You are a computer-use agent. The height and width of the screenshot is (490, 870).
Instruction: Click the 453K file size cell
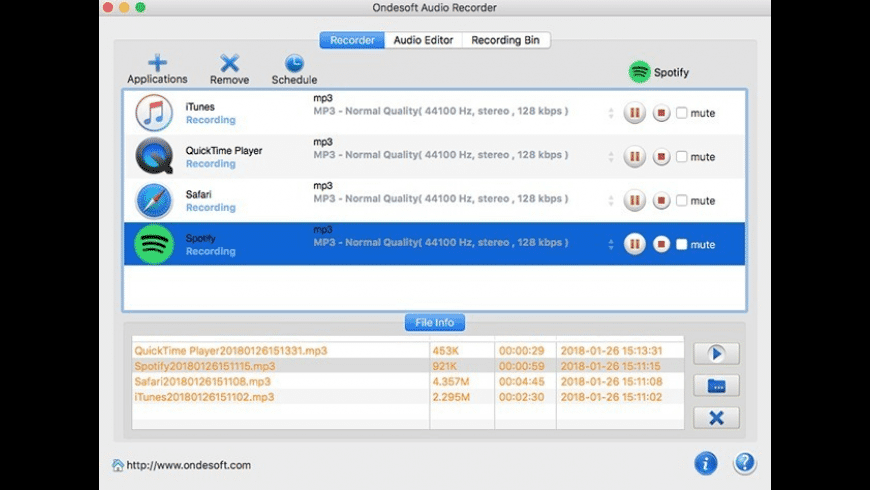click(445, 351)
